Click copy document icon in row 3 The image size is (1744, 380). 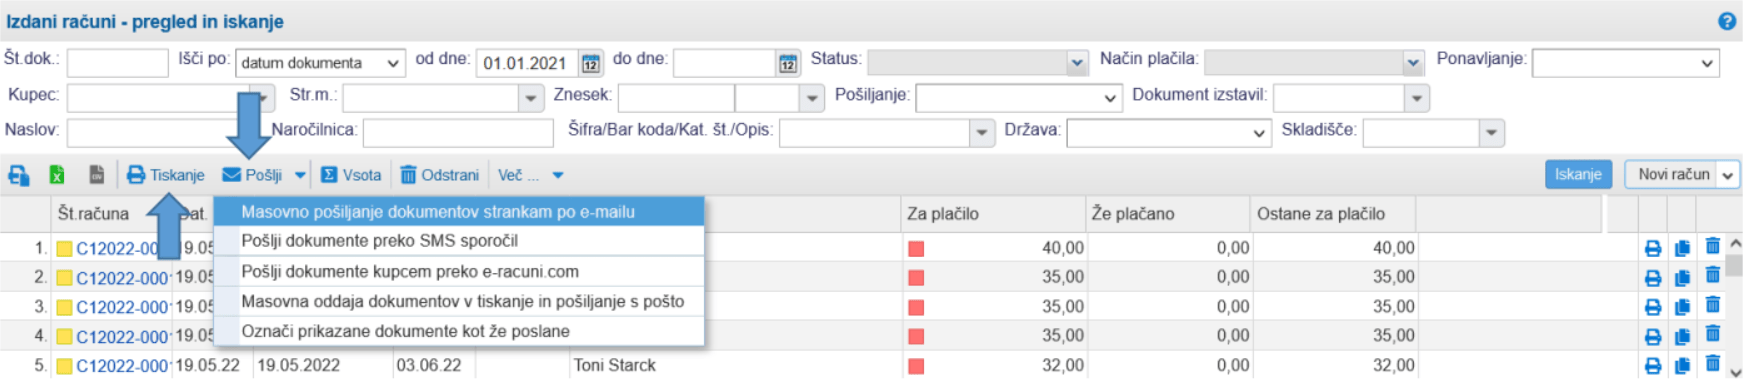coord(1682,307)
